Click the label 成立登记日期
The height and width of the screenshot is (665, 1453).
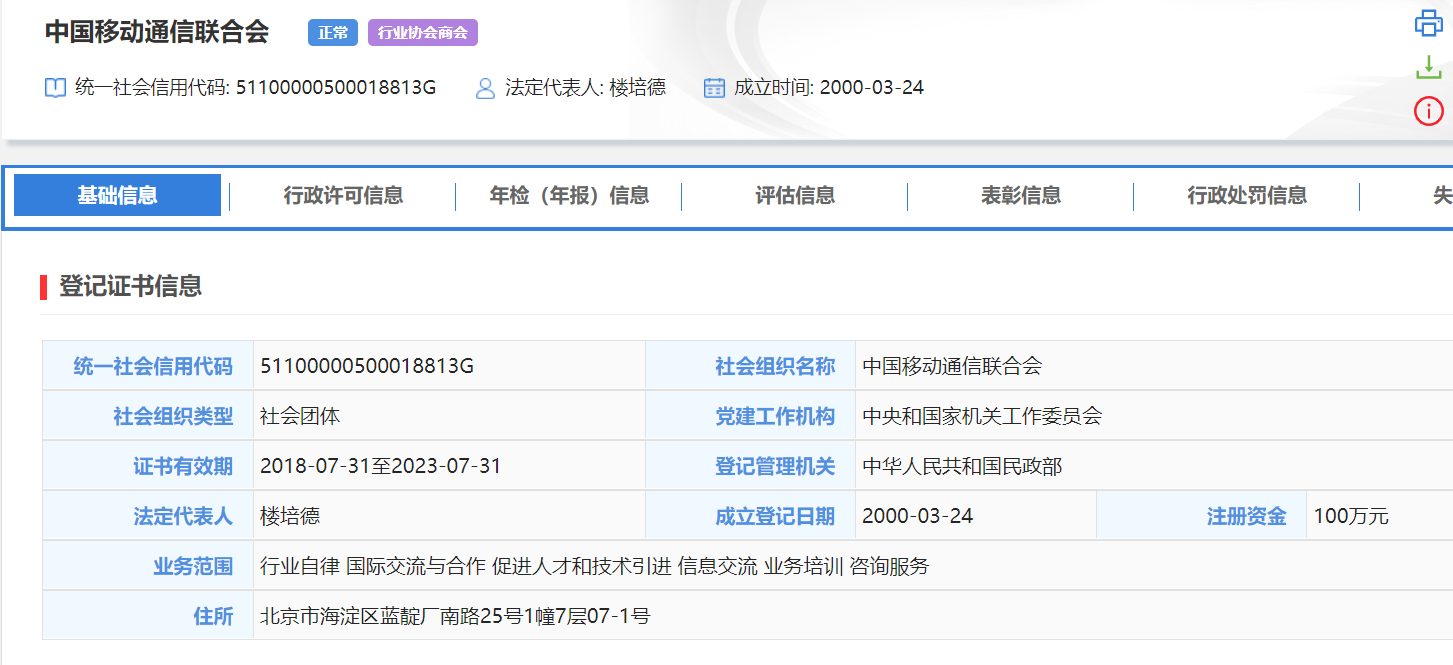(x=775, y=516)
